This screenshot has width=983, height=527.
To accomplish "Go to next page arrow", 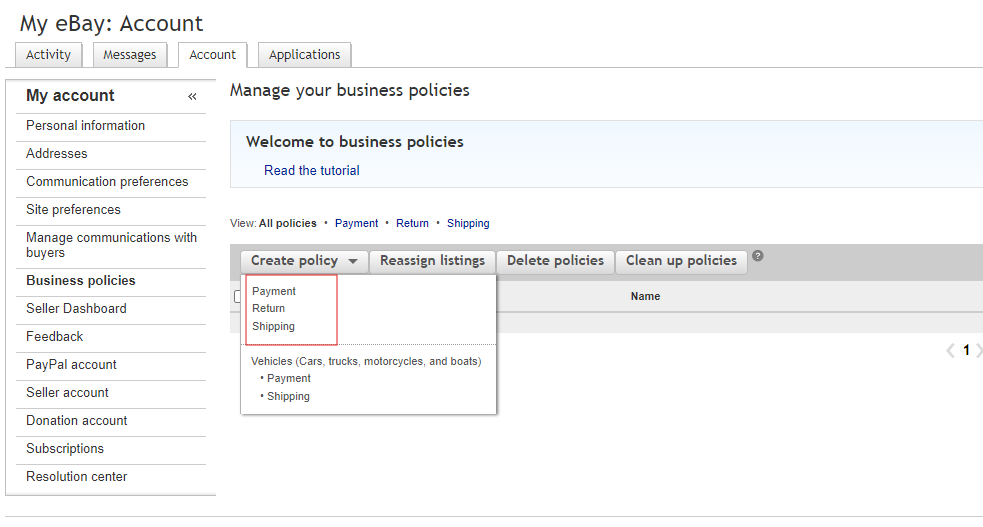I will (979, 350).
